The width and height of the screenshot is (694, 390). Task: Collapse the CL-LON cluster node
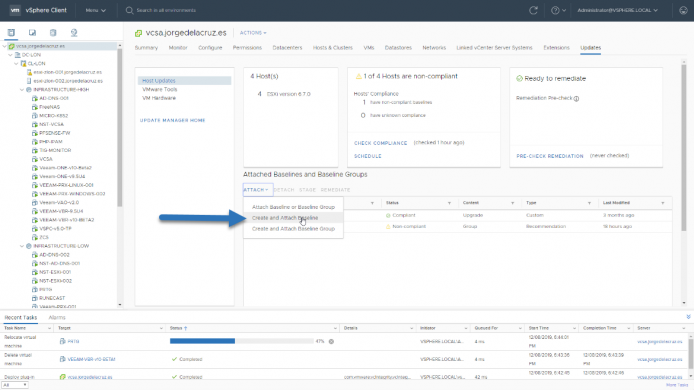(x=16, y=64)
